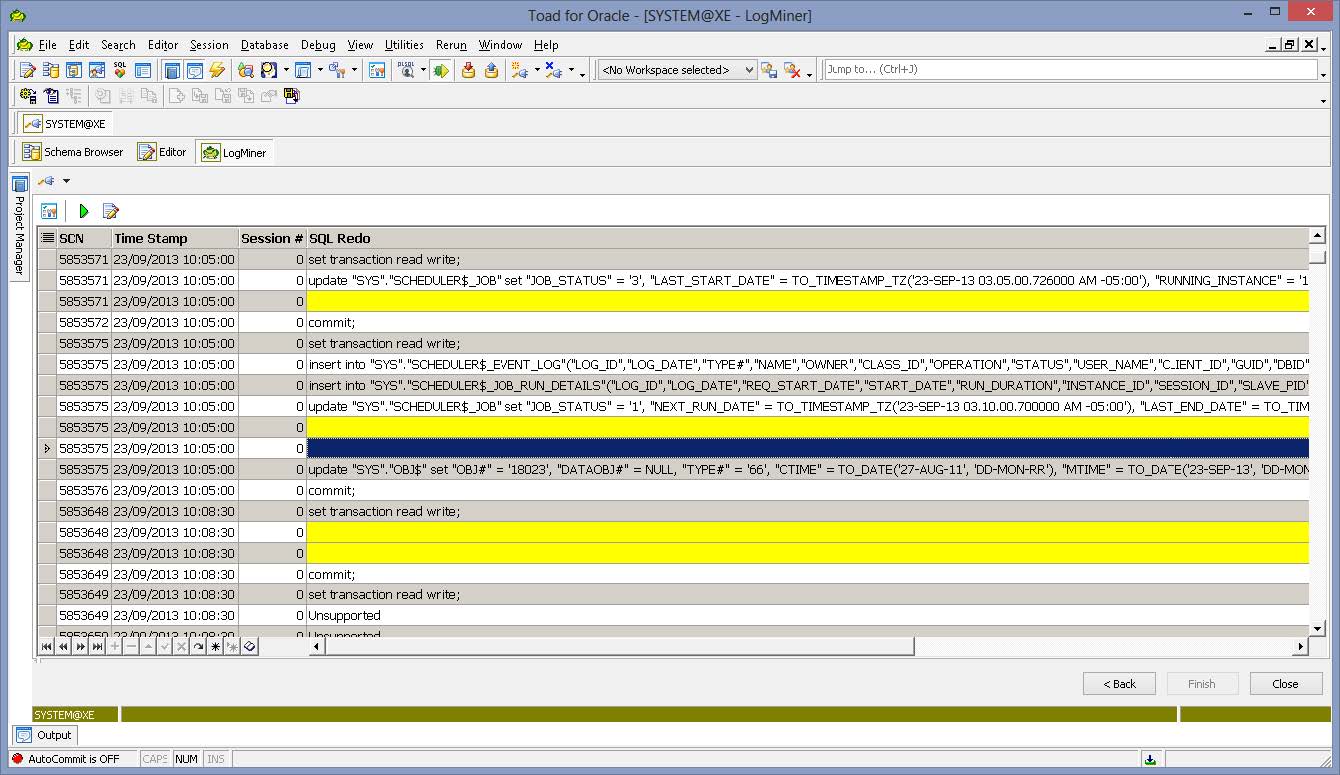The image size is (1340, 775).
Task: Click the Jump to search field
Action: (1070, 70)
